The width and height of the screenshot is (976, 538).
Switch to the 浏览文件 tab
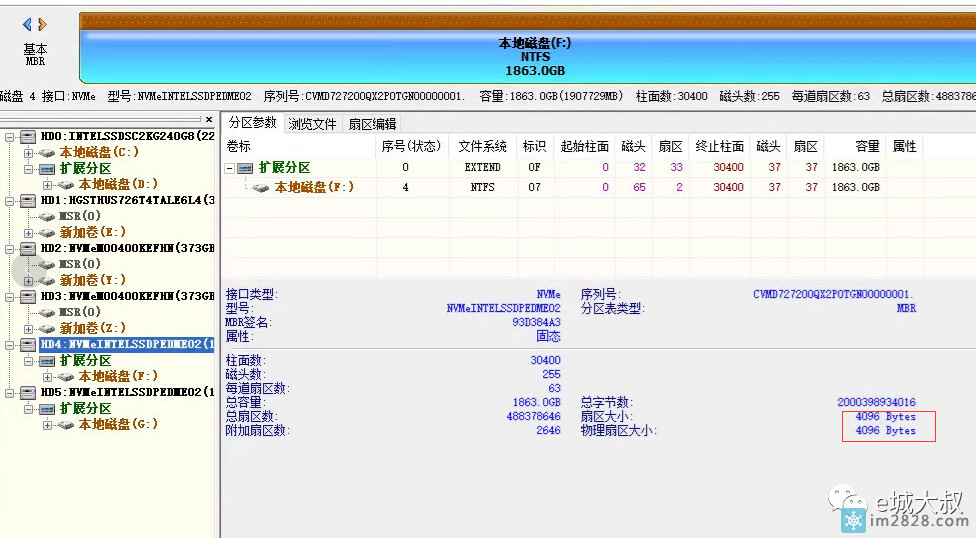point(312,124)
